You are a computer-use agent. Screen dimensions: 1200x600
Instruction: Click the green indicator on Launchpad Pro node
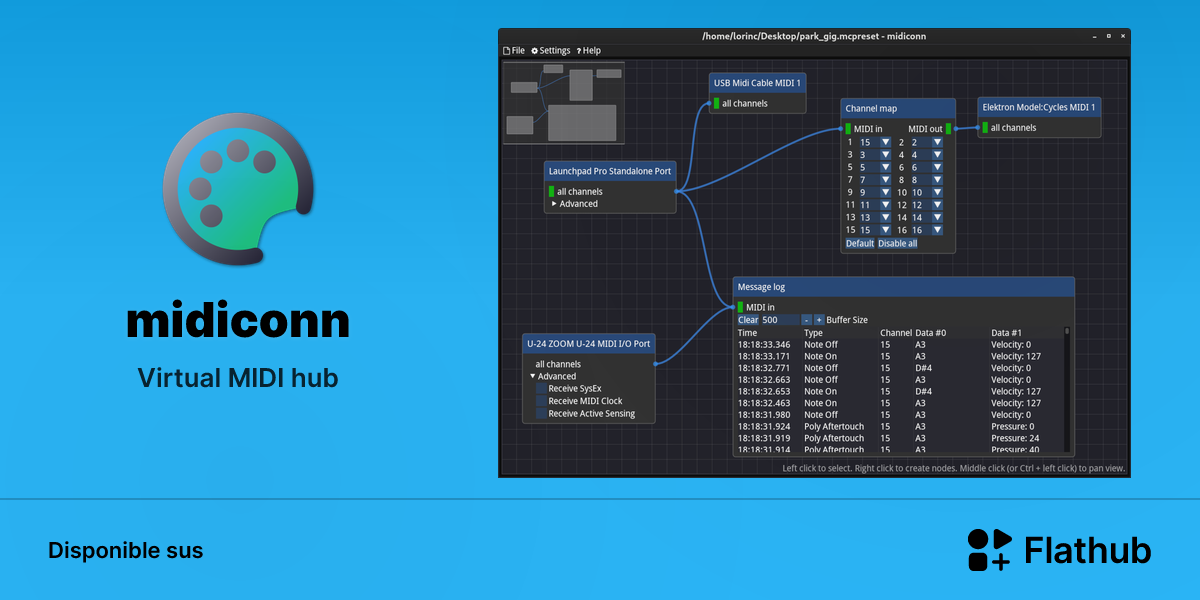[x=551, y=191]
